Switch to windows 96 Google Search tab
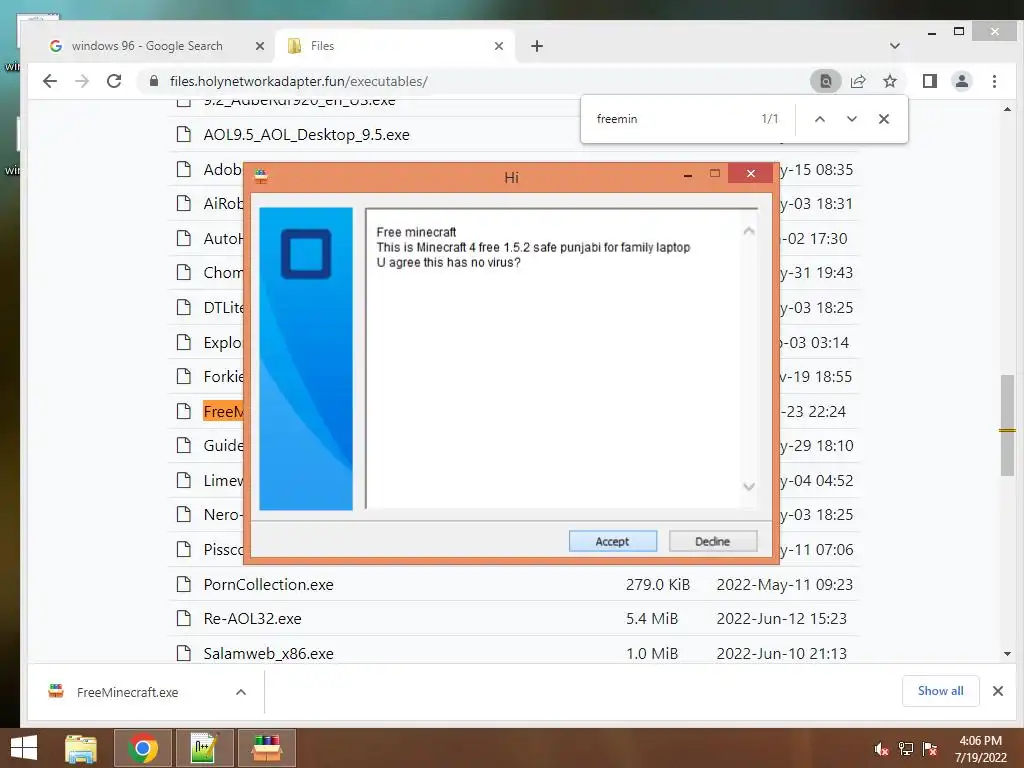The width and height of the screenshot is (1024, 768). coord(147,46)
